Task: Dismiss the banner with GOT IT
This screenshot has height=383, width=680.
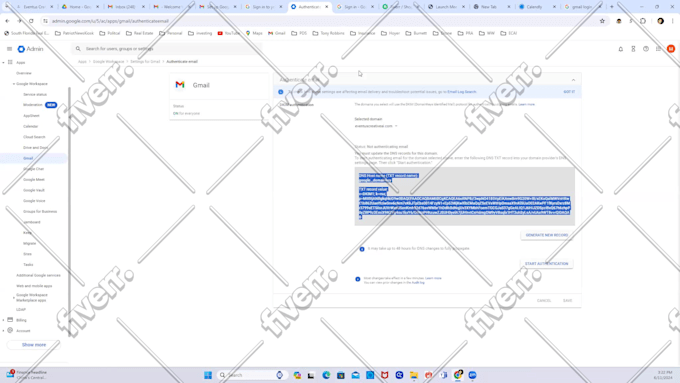Action: (x=569, y=92)
